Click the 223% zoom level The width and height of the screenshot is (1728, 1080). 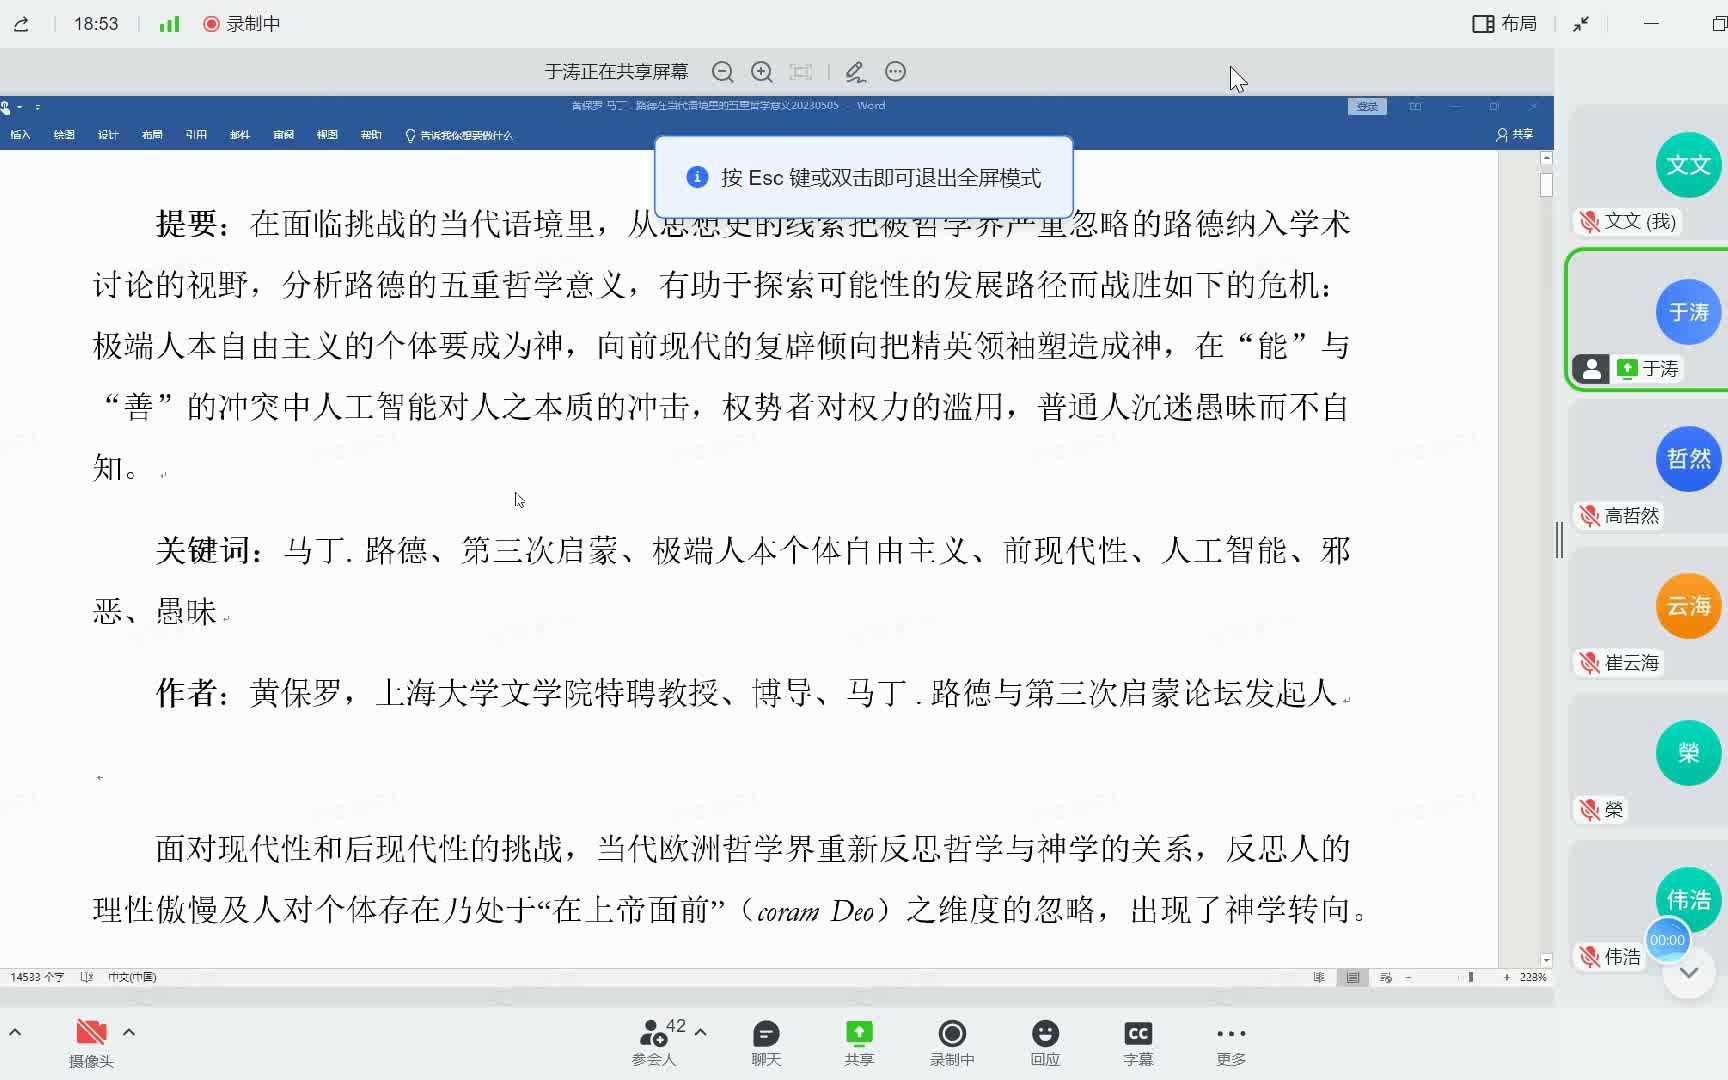[x=1533, y=977]
